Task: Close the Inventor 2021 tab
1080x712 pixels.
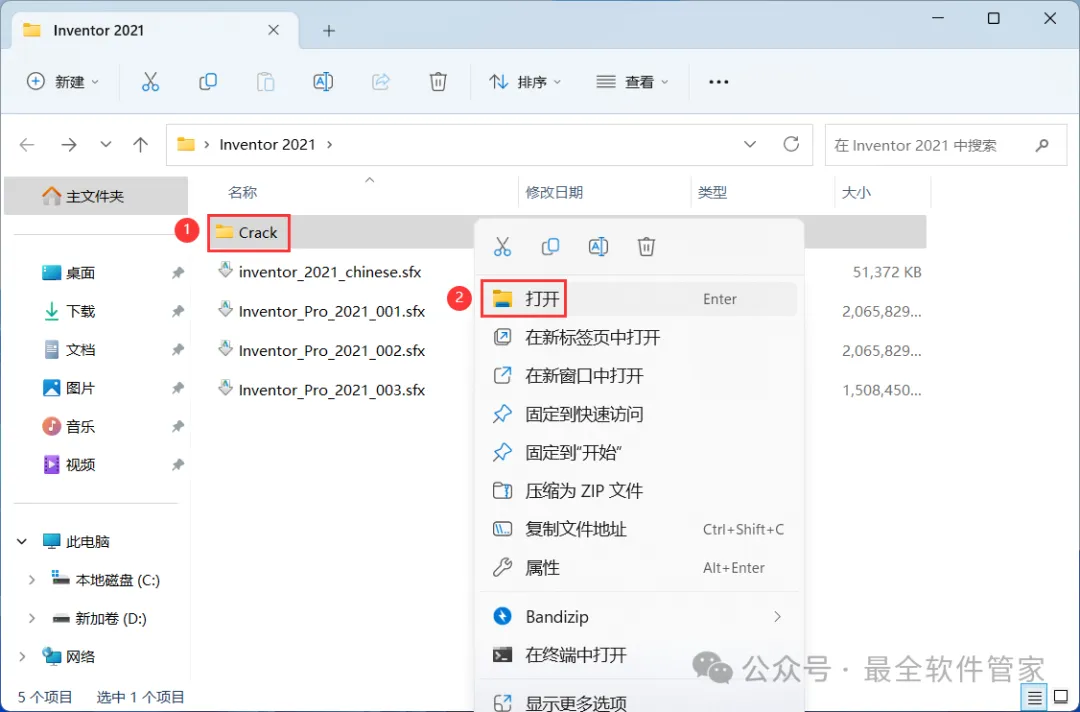Action: (273, 30)
